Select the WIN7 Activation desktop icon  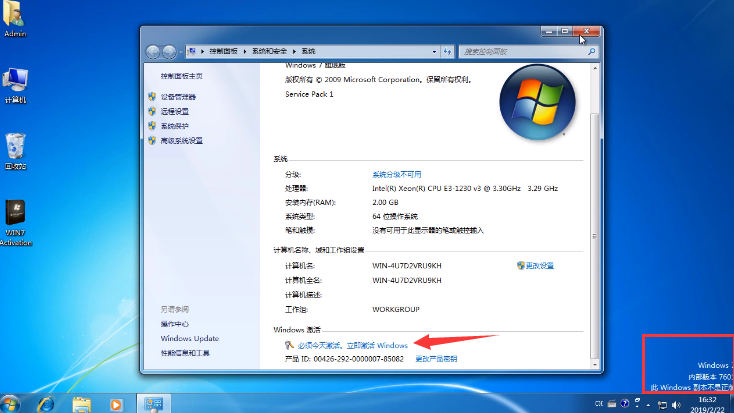point(15,223)
